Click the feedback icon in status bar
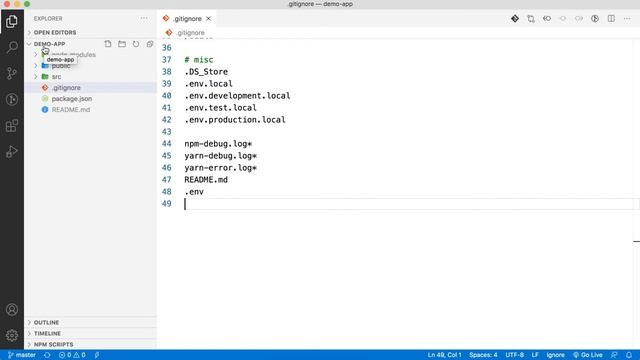This screenshot has width=640, height=360. (614, 355)
